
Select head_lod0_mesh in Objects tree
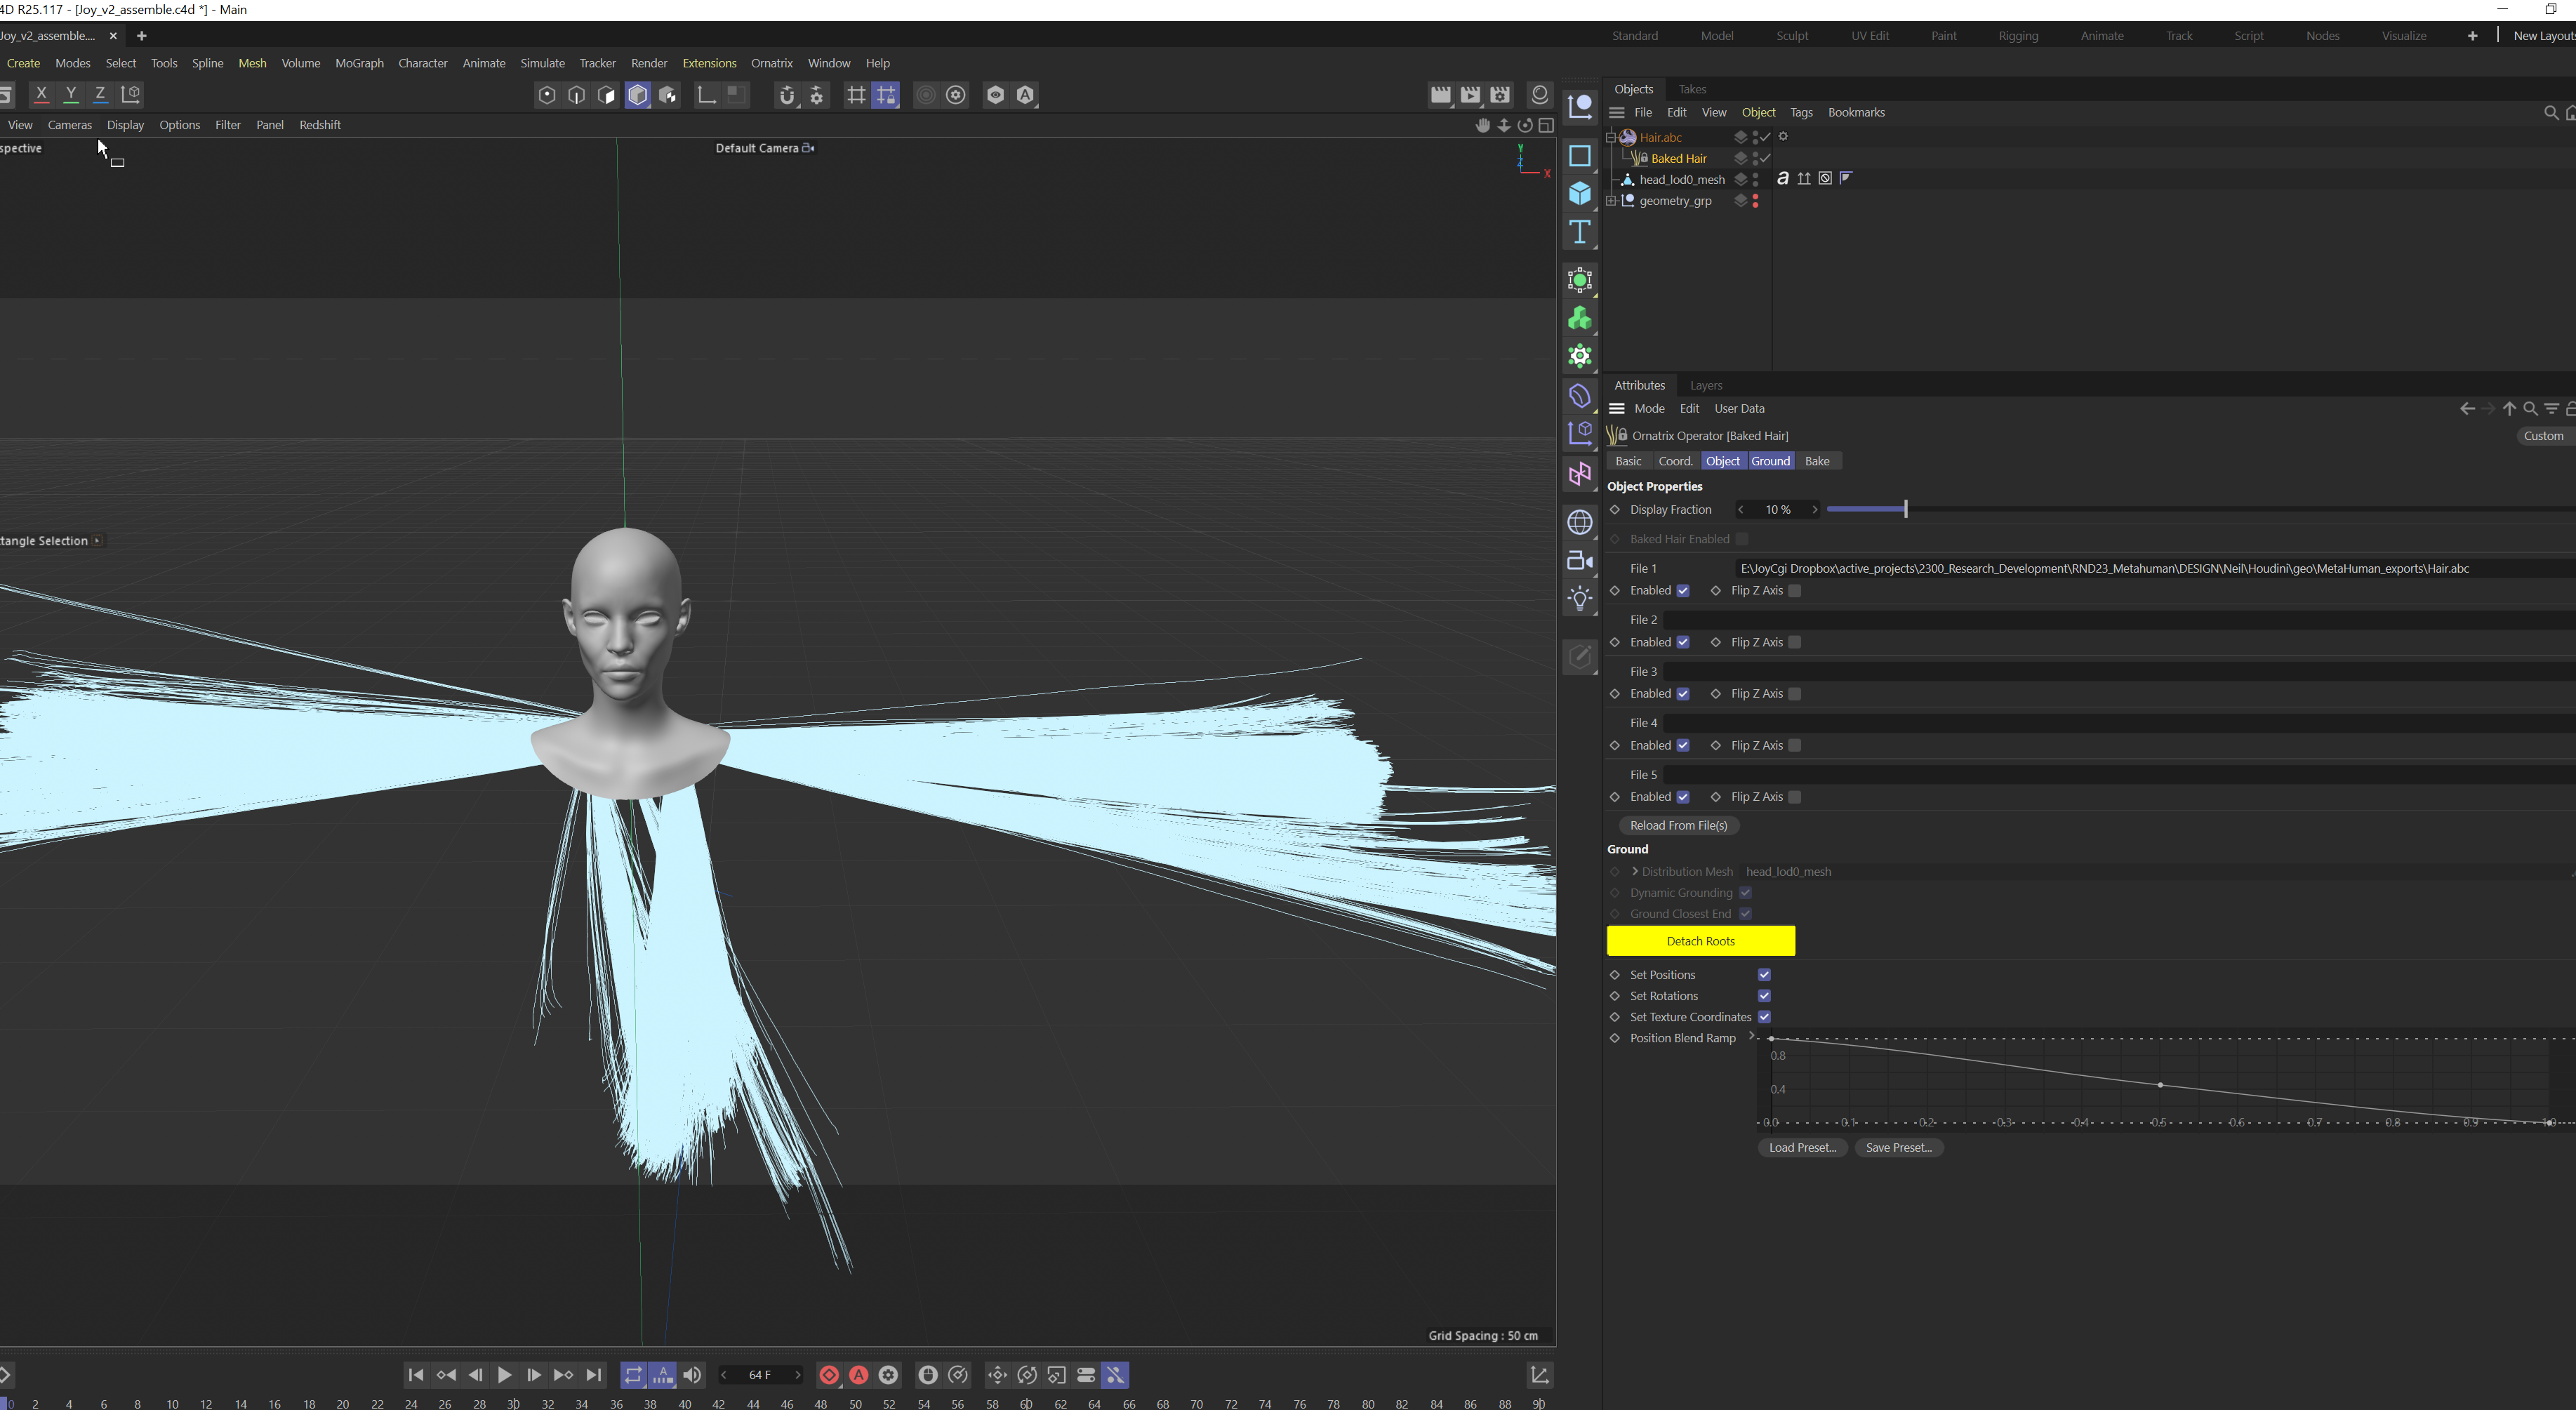1682,180
